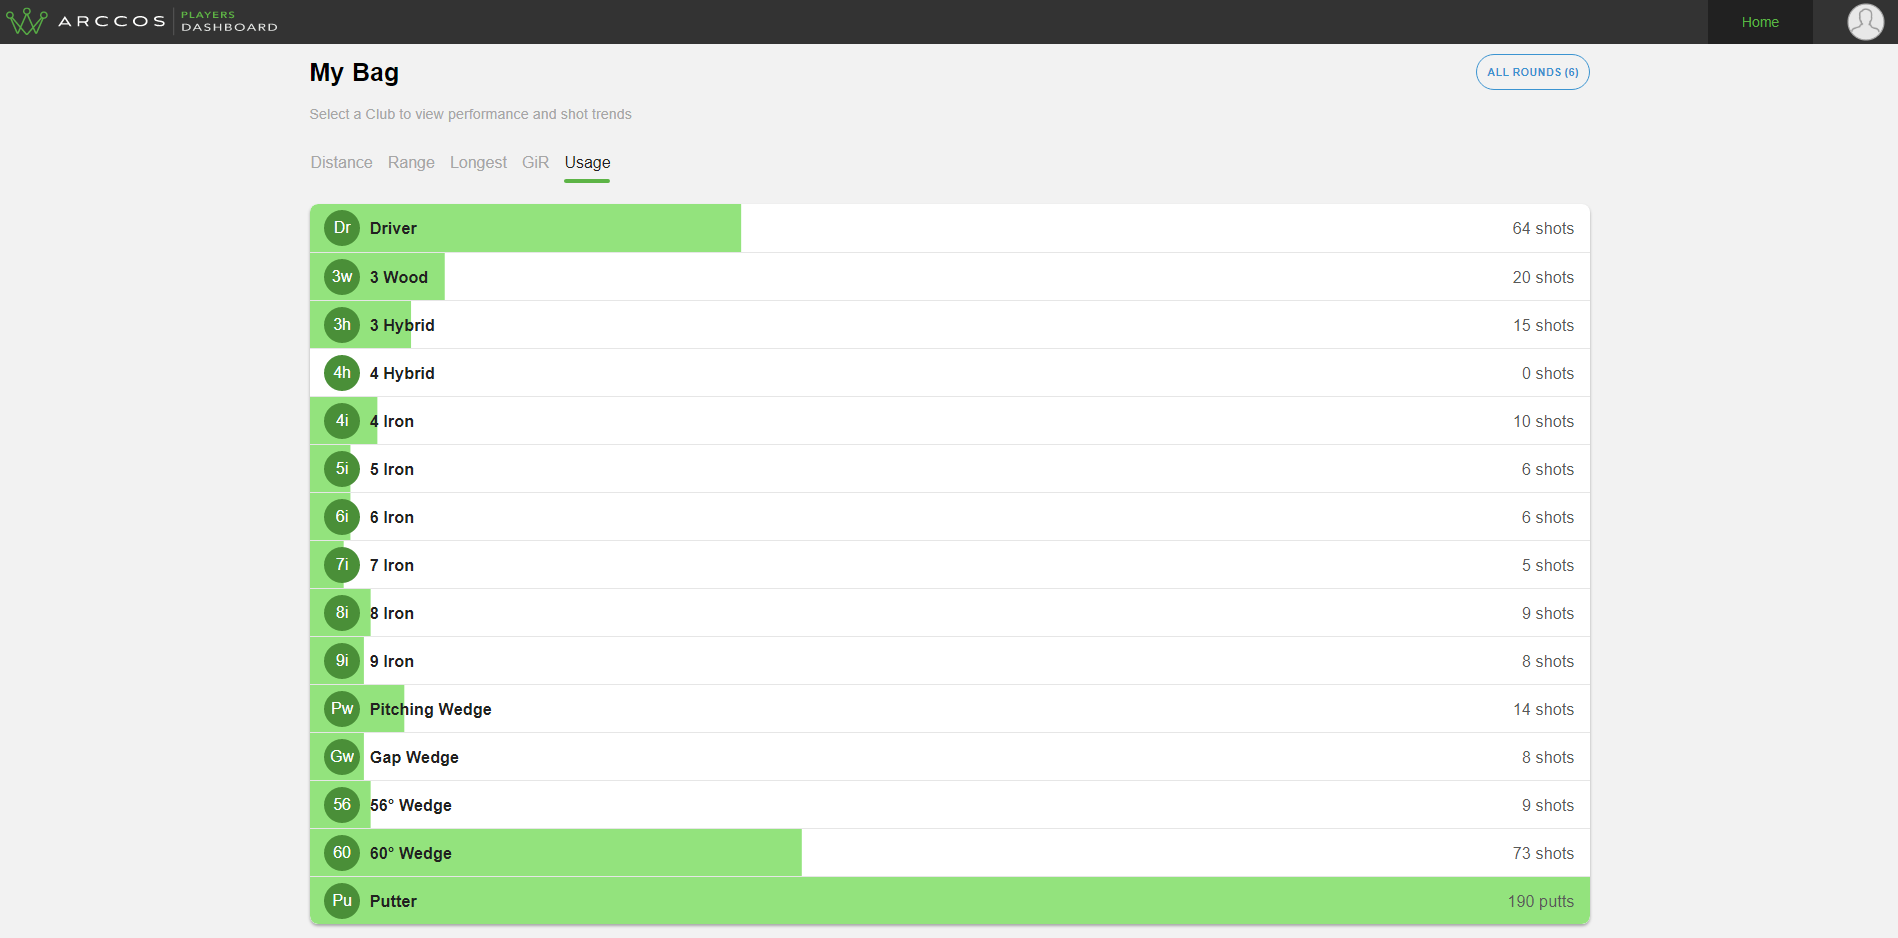Select the 4 Hybrid '4h' club badge
The width and height of the screenshot is (1898, 938).
pyautogui.click(x=342, y=373)
